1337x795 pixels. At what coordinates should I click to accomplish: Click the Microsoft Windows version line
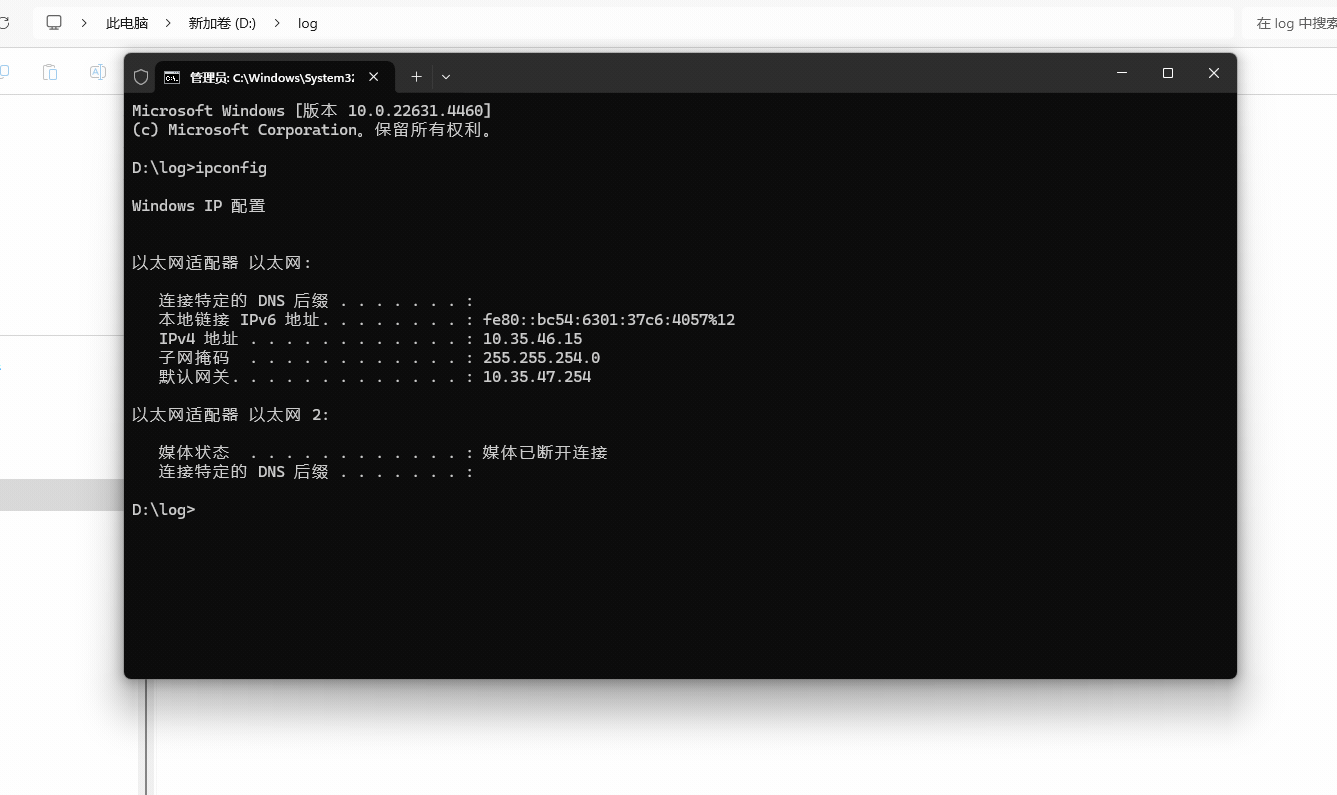point(312,111)
